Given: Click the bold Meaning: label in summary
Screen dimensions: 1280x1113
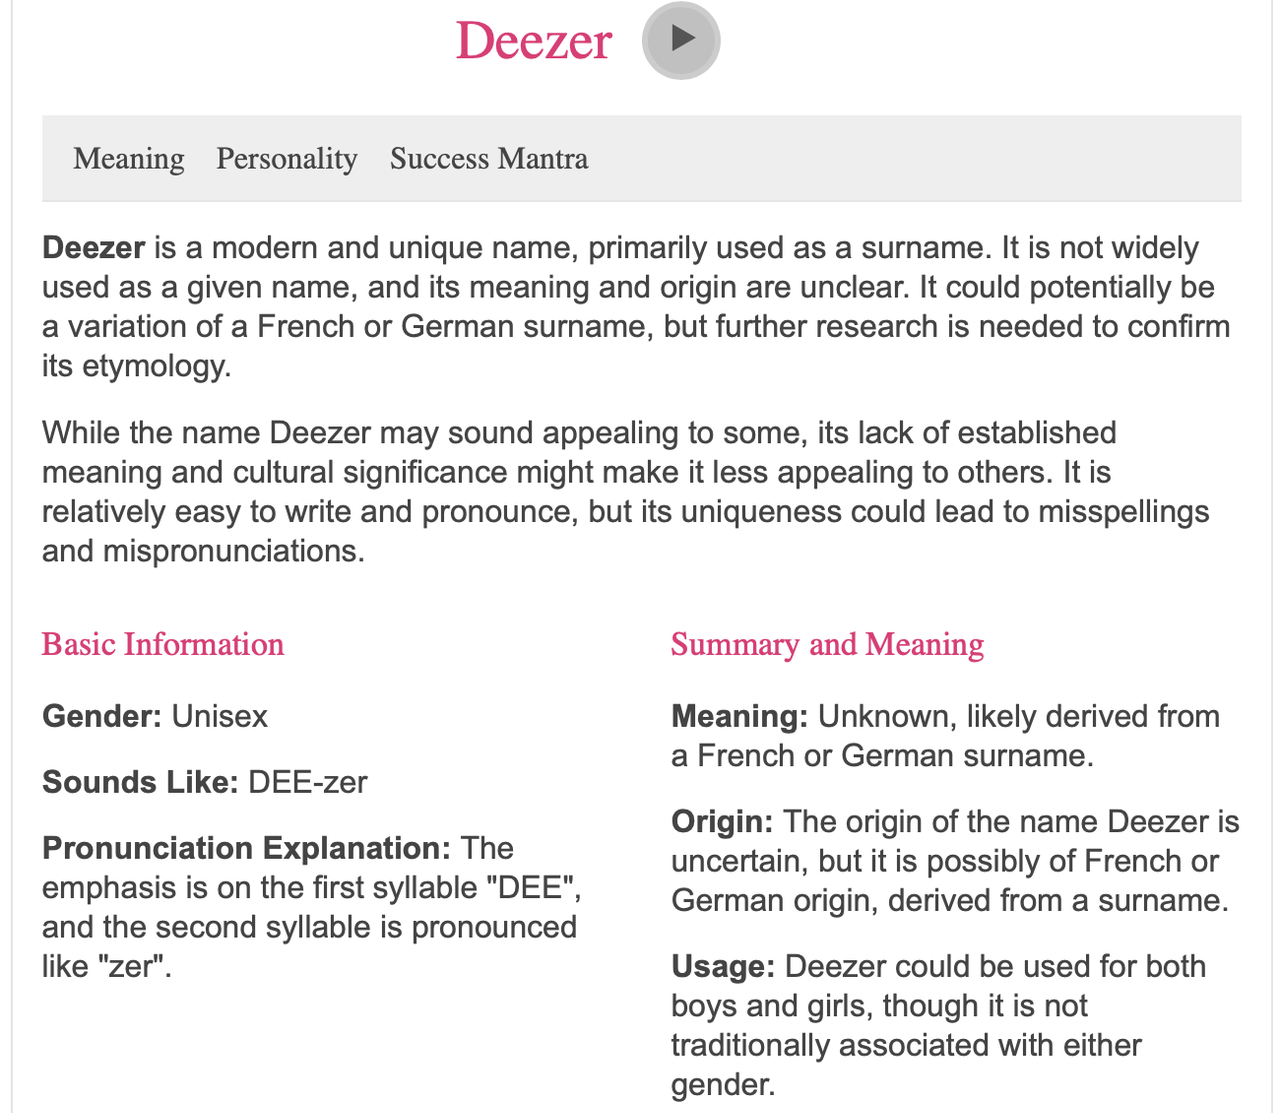Looking at the screenshot, I should 740,716.
